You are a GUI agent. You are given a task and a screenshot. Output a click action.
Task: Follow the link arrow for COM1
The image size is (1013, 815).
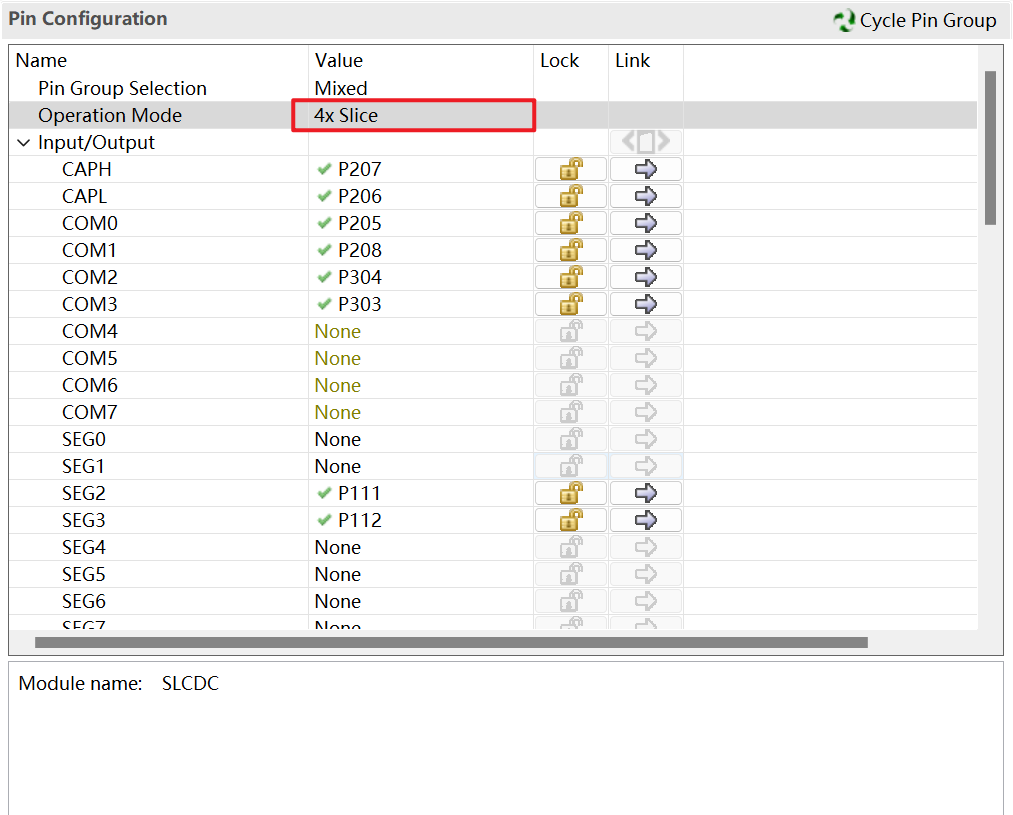[645, 251]
